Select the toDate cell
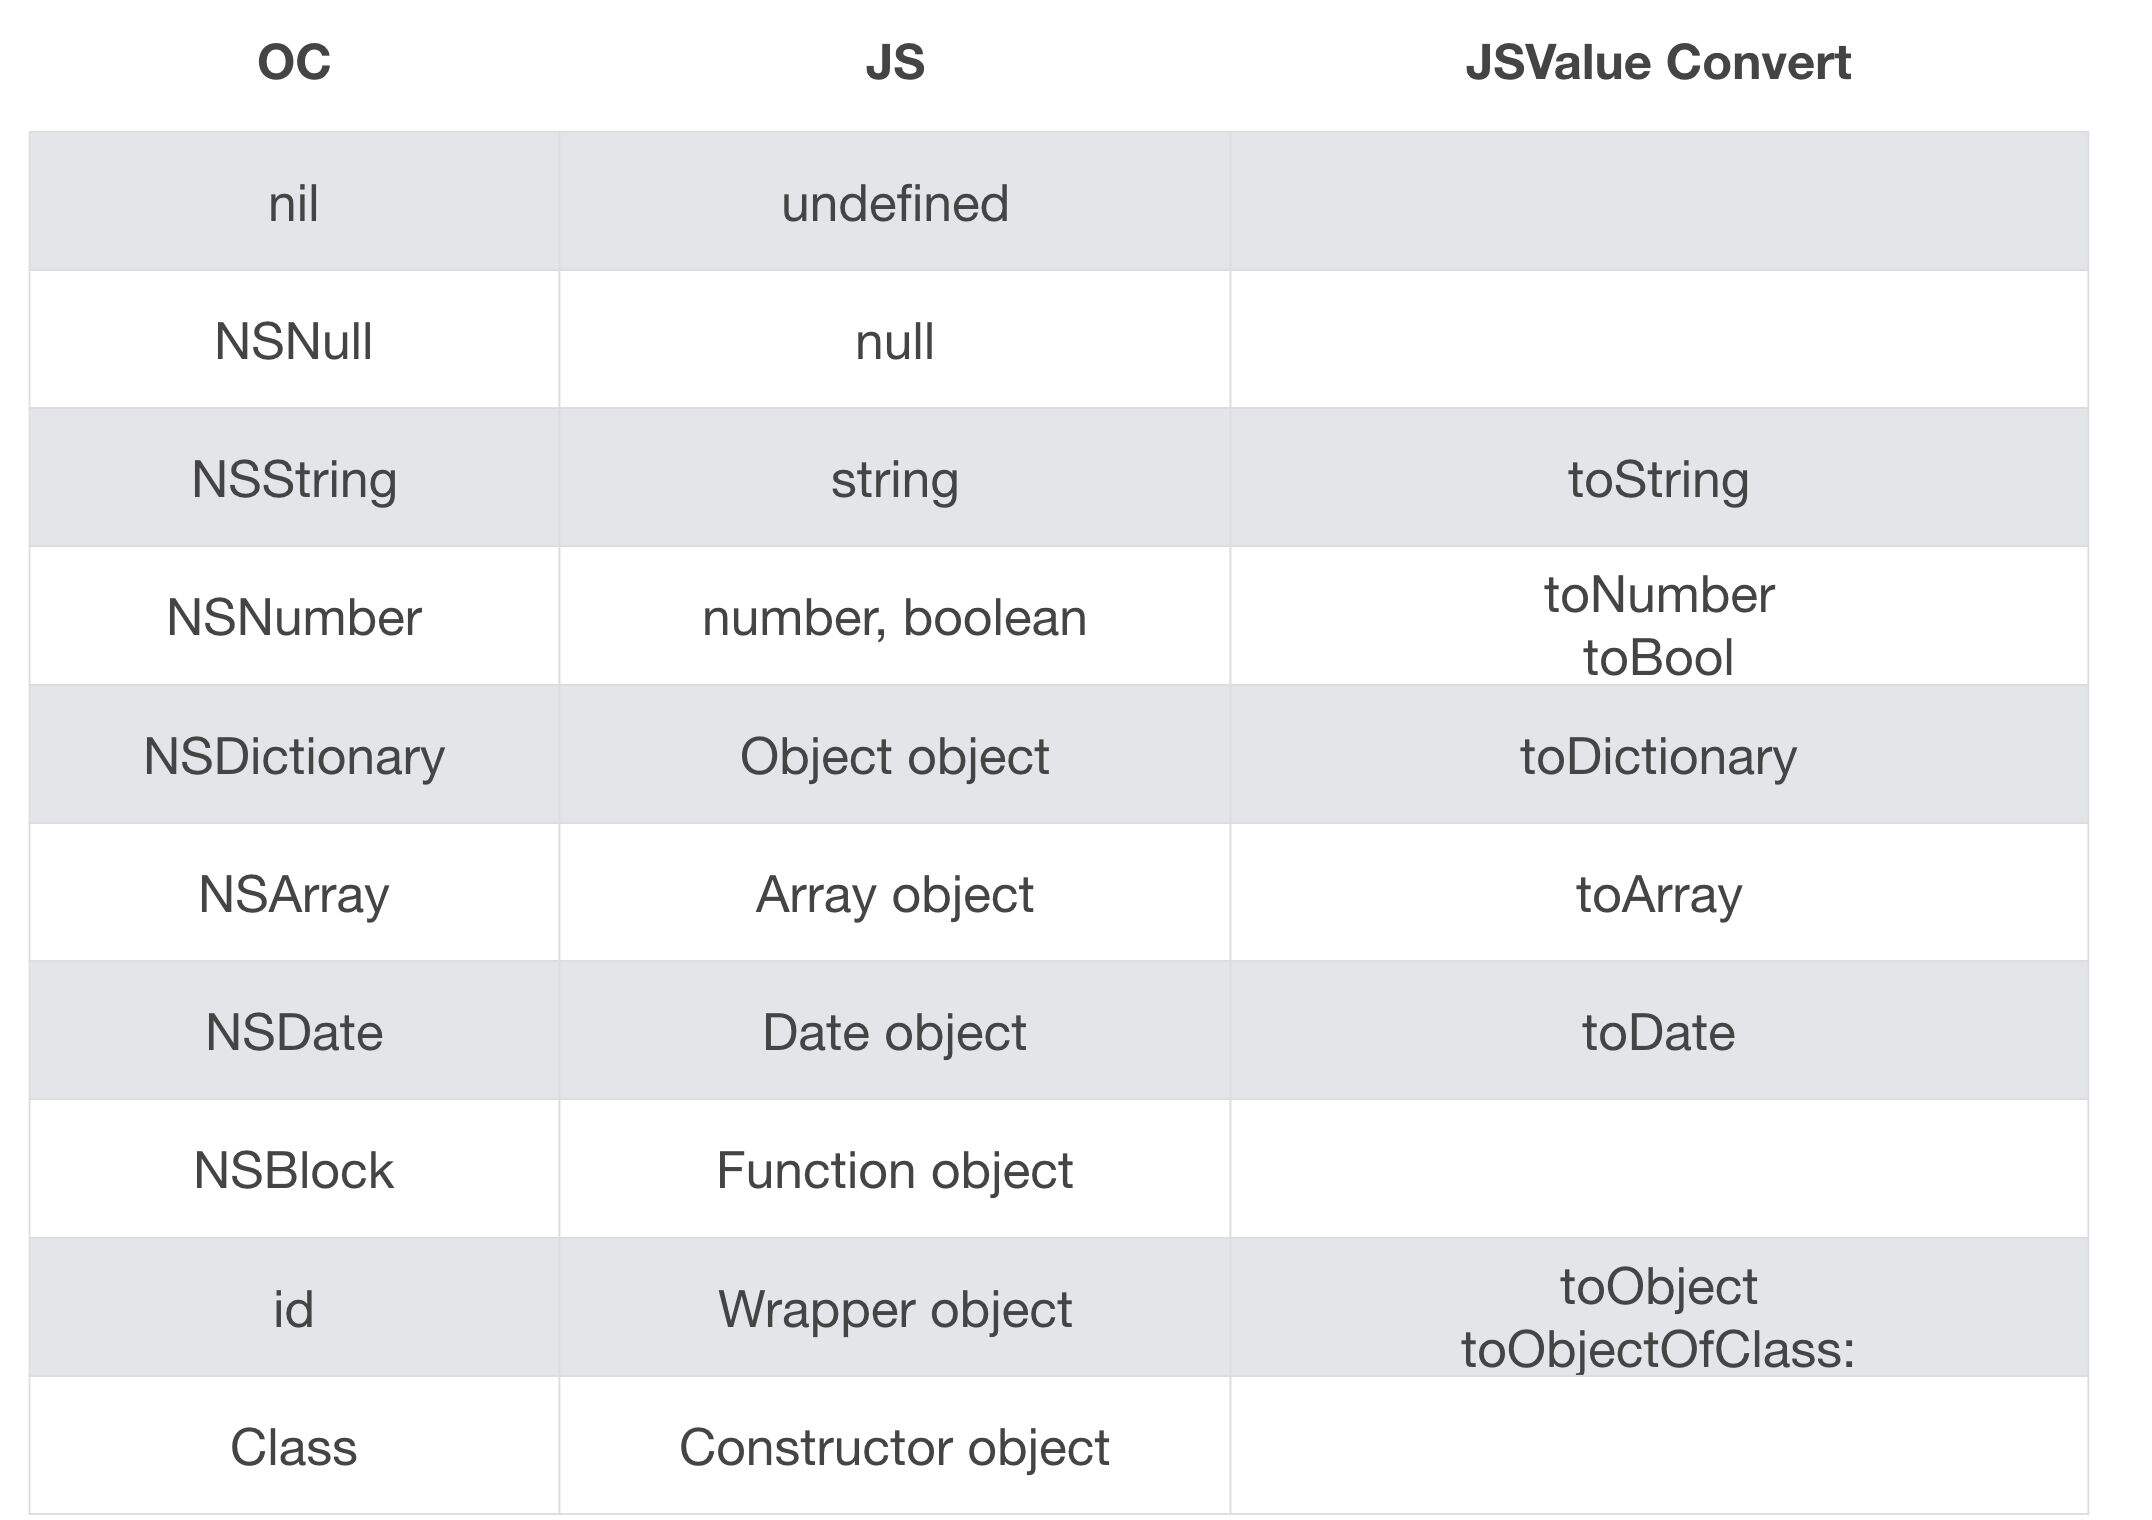Screen dimensions: 2152x1520 tap(1658, 1031)
